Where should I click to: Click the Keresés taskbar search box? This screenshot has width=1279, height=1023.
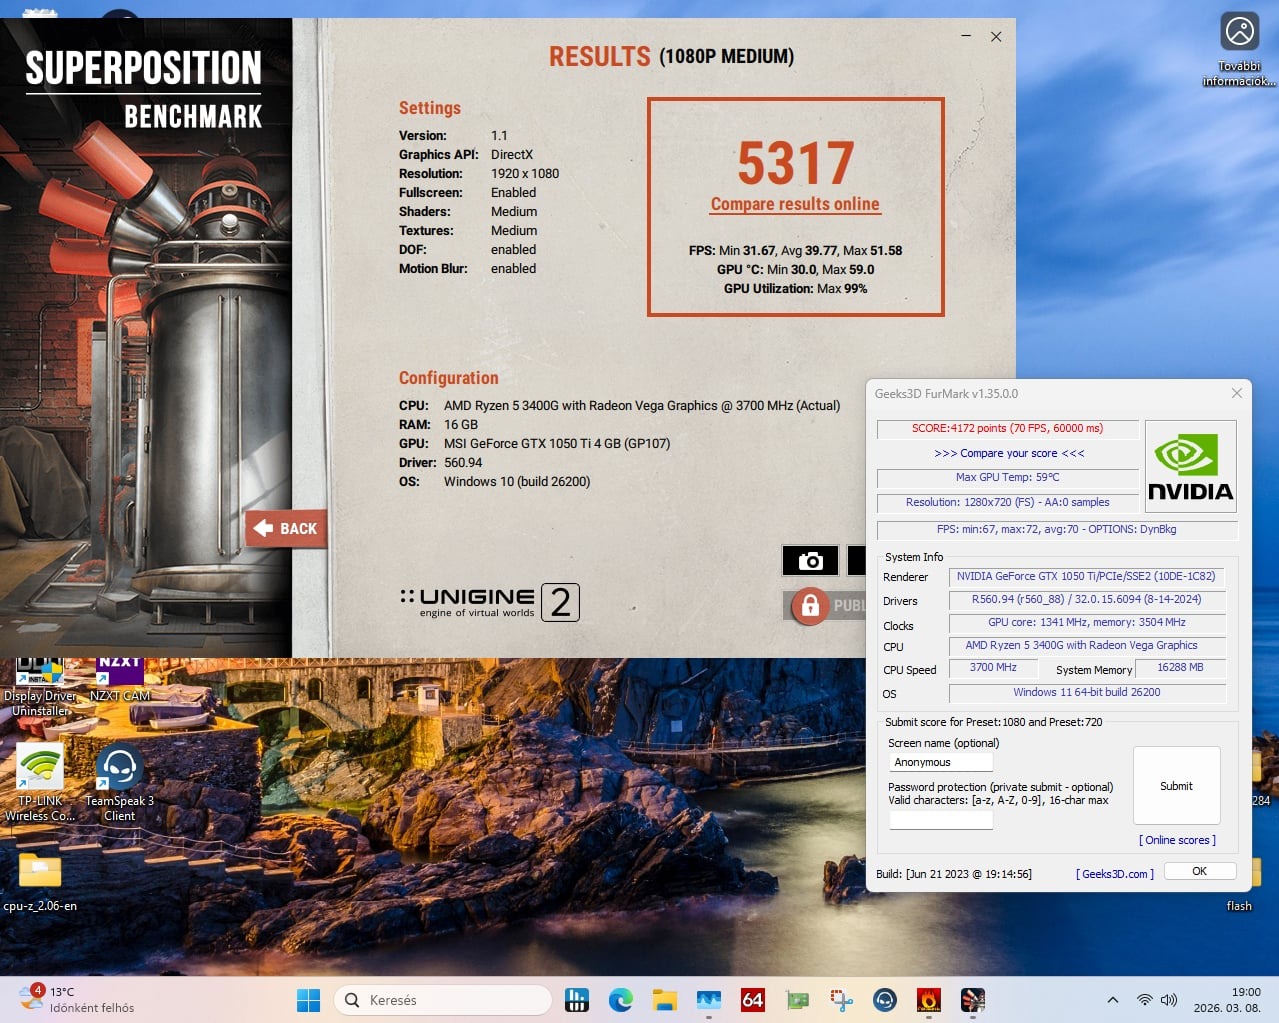pos(443,1000)
